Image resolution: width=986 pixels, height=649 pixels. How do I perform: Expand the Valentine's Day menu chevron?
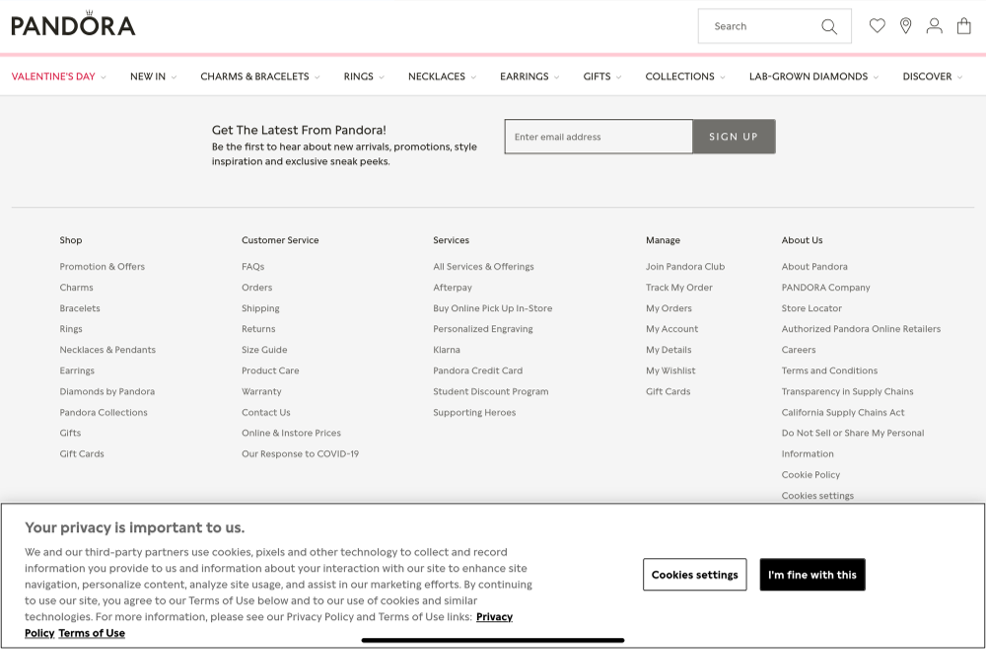103,77
